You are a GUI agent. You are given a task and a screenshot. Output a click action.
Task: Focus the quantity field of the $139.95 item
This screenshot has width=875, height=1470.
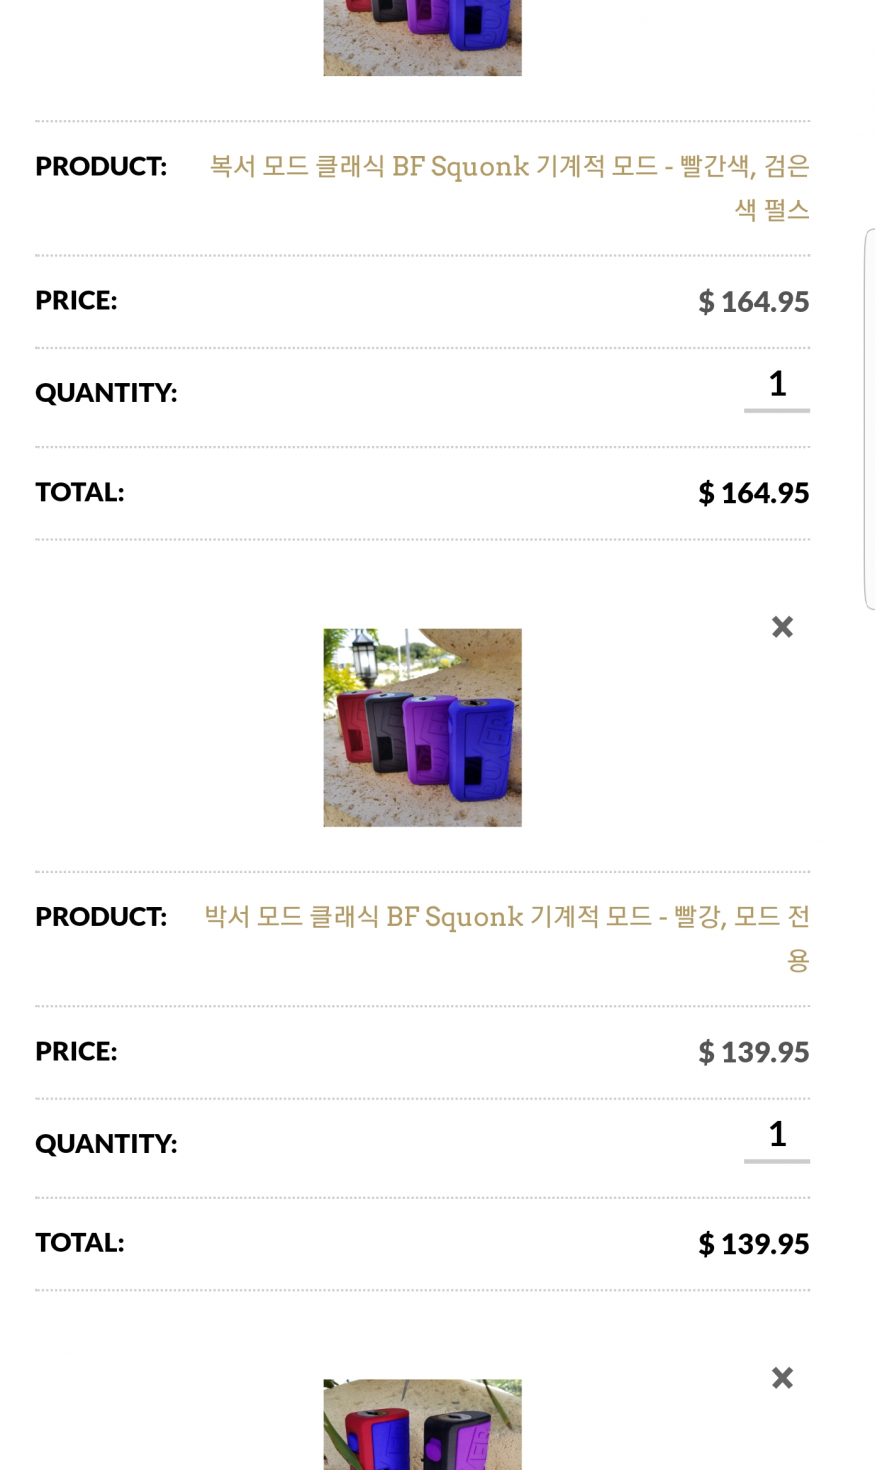[777, 1135]
